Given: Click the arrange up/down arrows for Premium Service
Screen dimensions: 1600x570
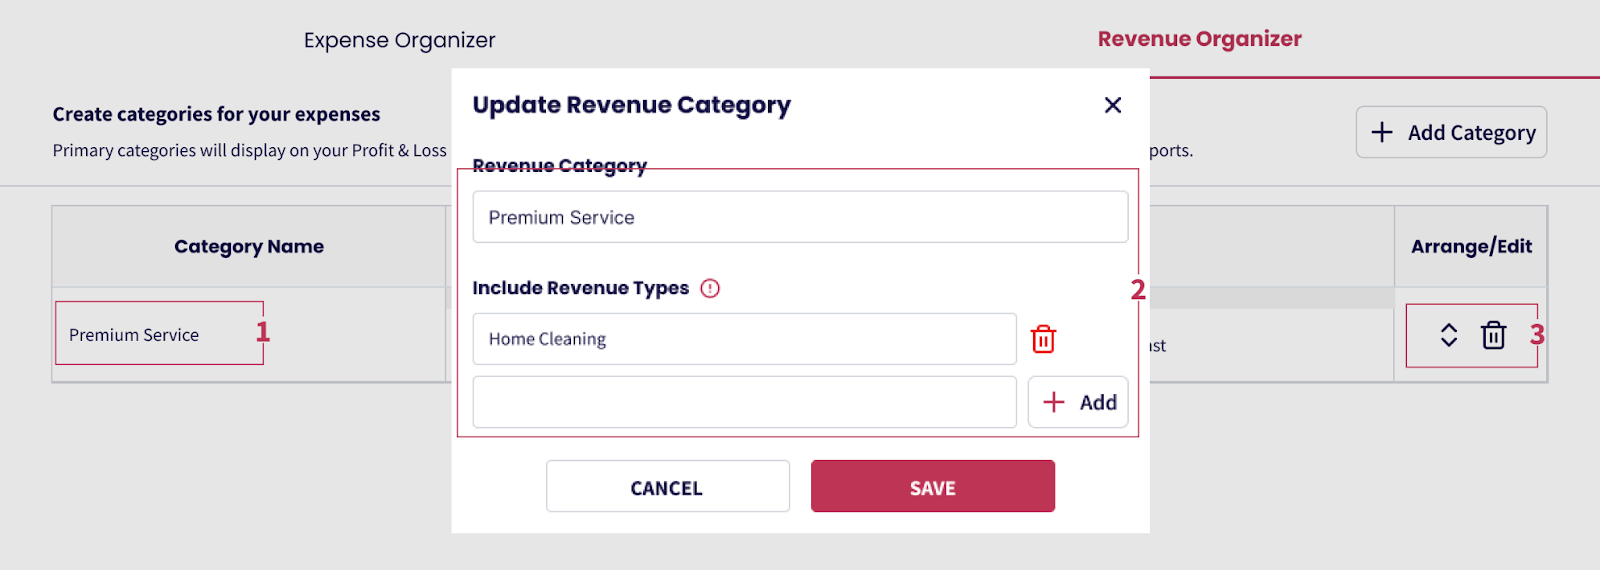Looking at the screenshot, I should pyautogui.click(x=1449, y=335).
